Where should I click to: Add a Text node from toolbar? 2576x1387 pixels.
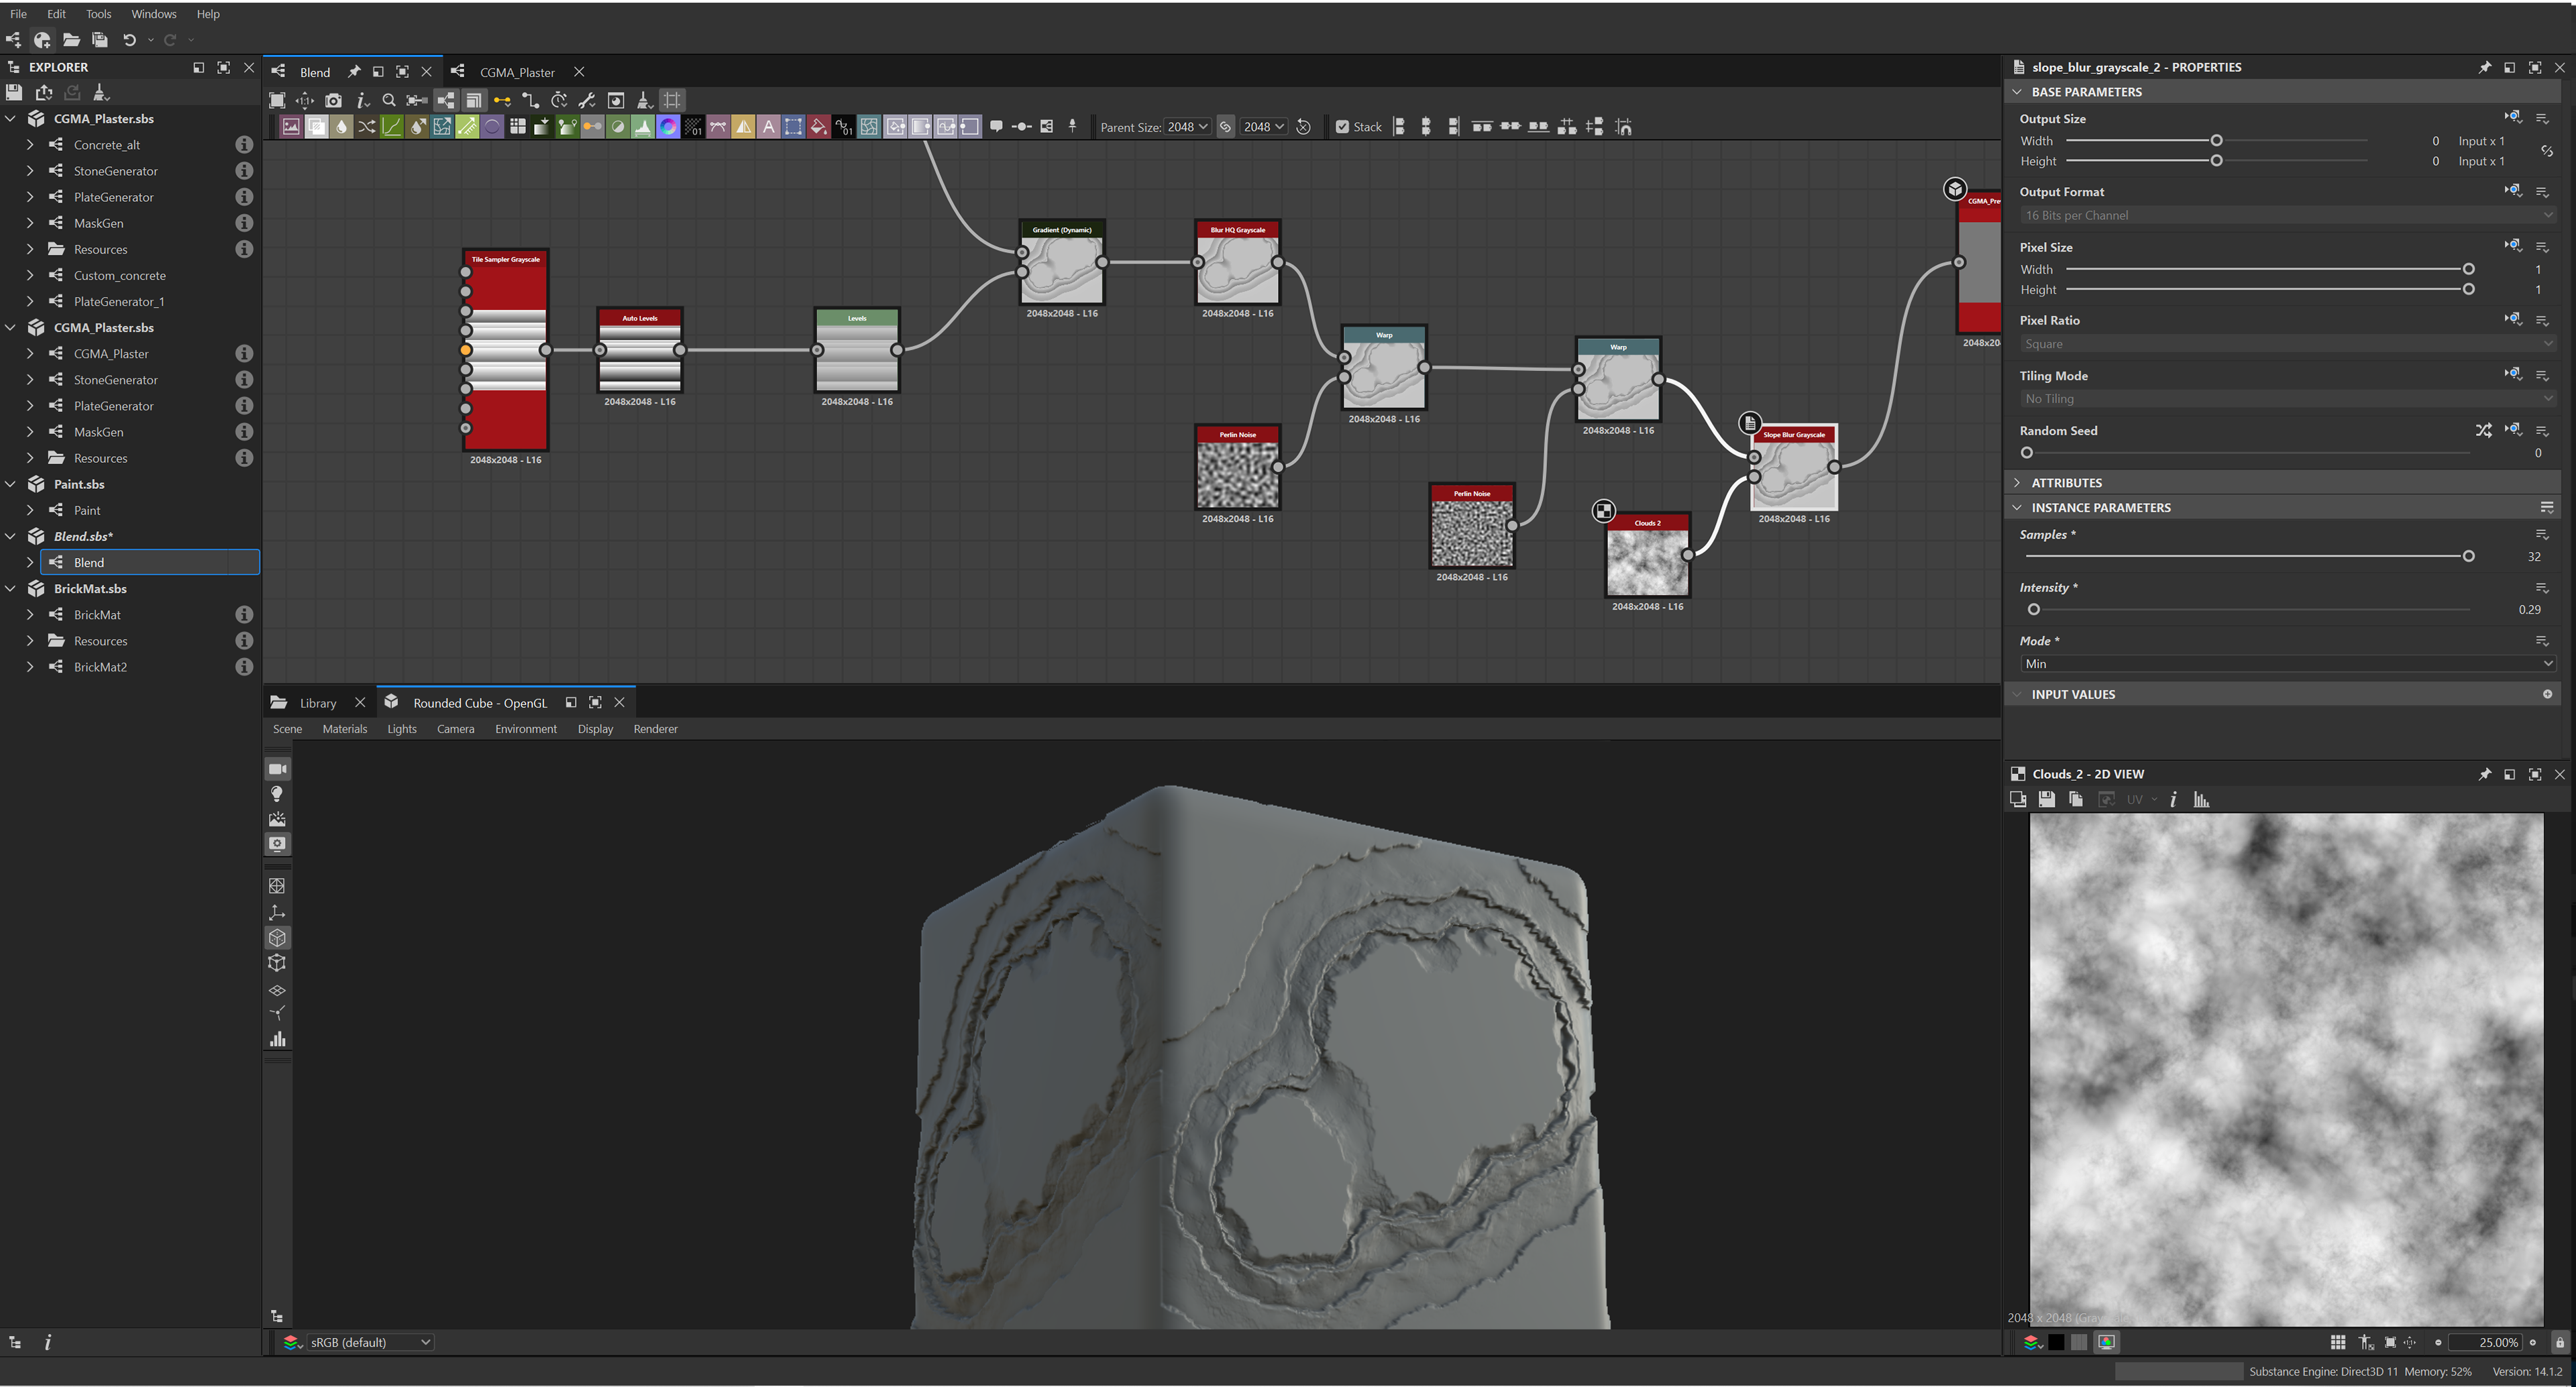click(768, 127)
